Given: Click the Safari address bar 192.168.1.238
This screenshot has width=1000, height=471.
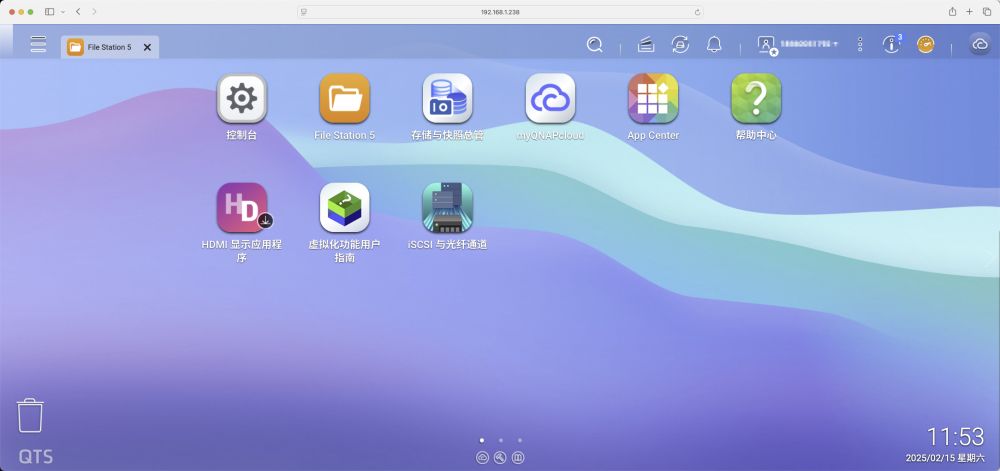Looking at the screenshot, I should click(x=500, y=11).
